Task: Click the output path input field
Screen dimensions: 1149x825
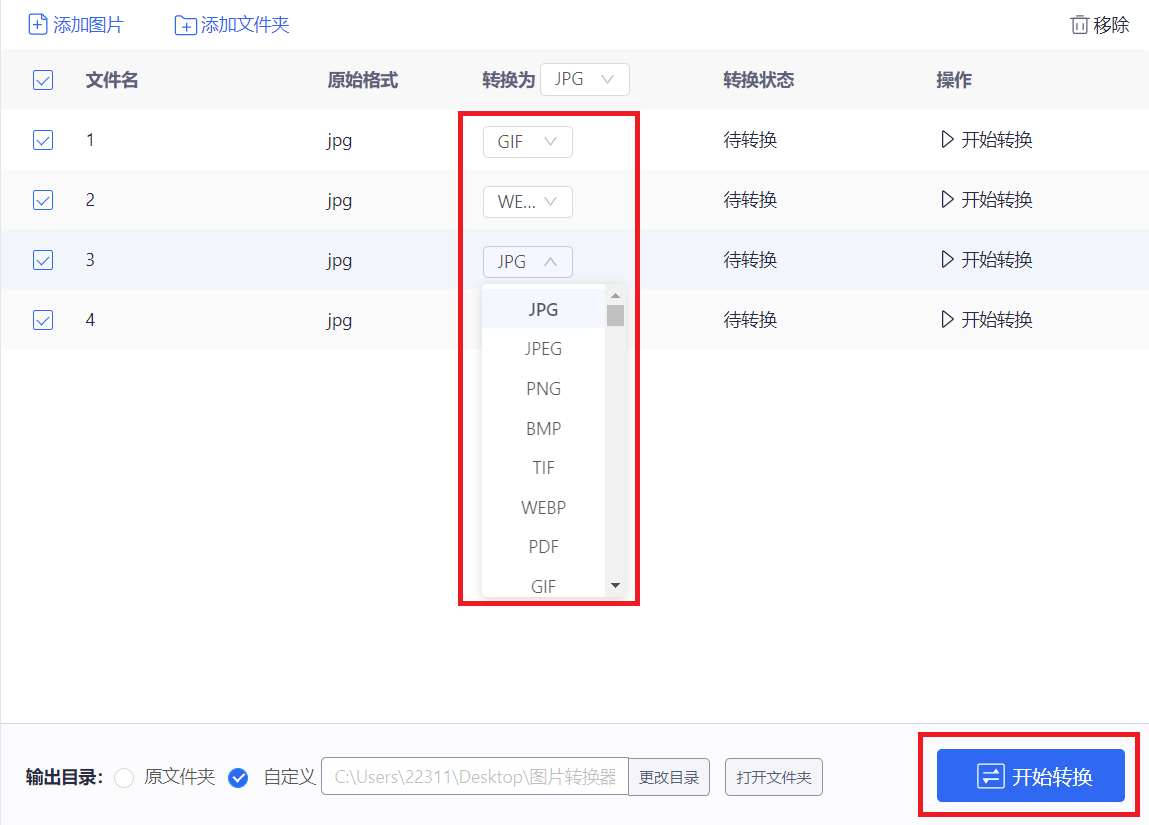Action: (475, 777)
